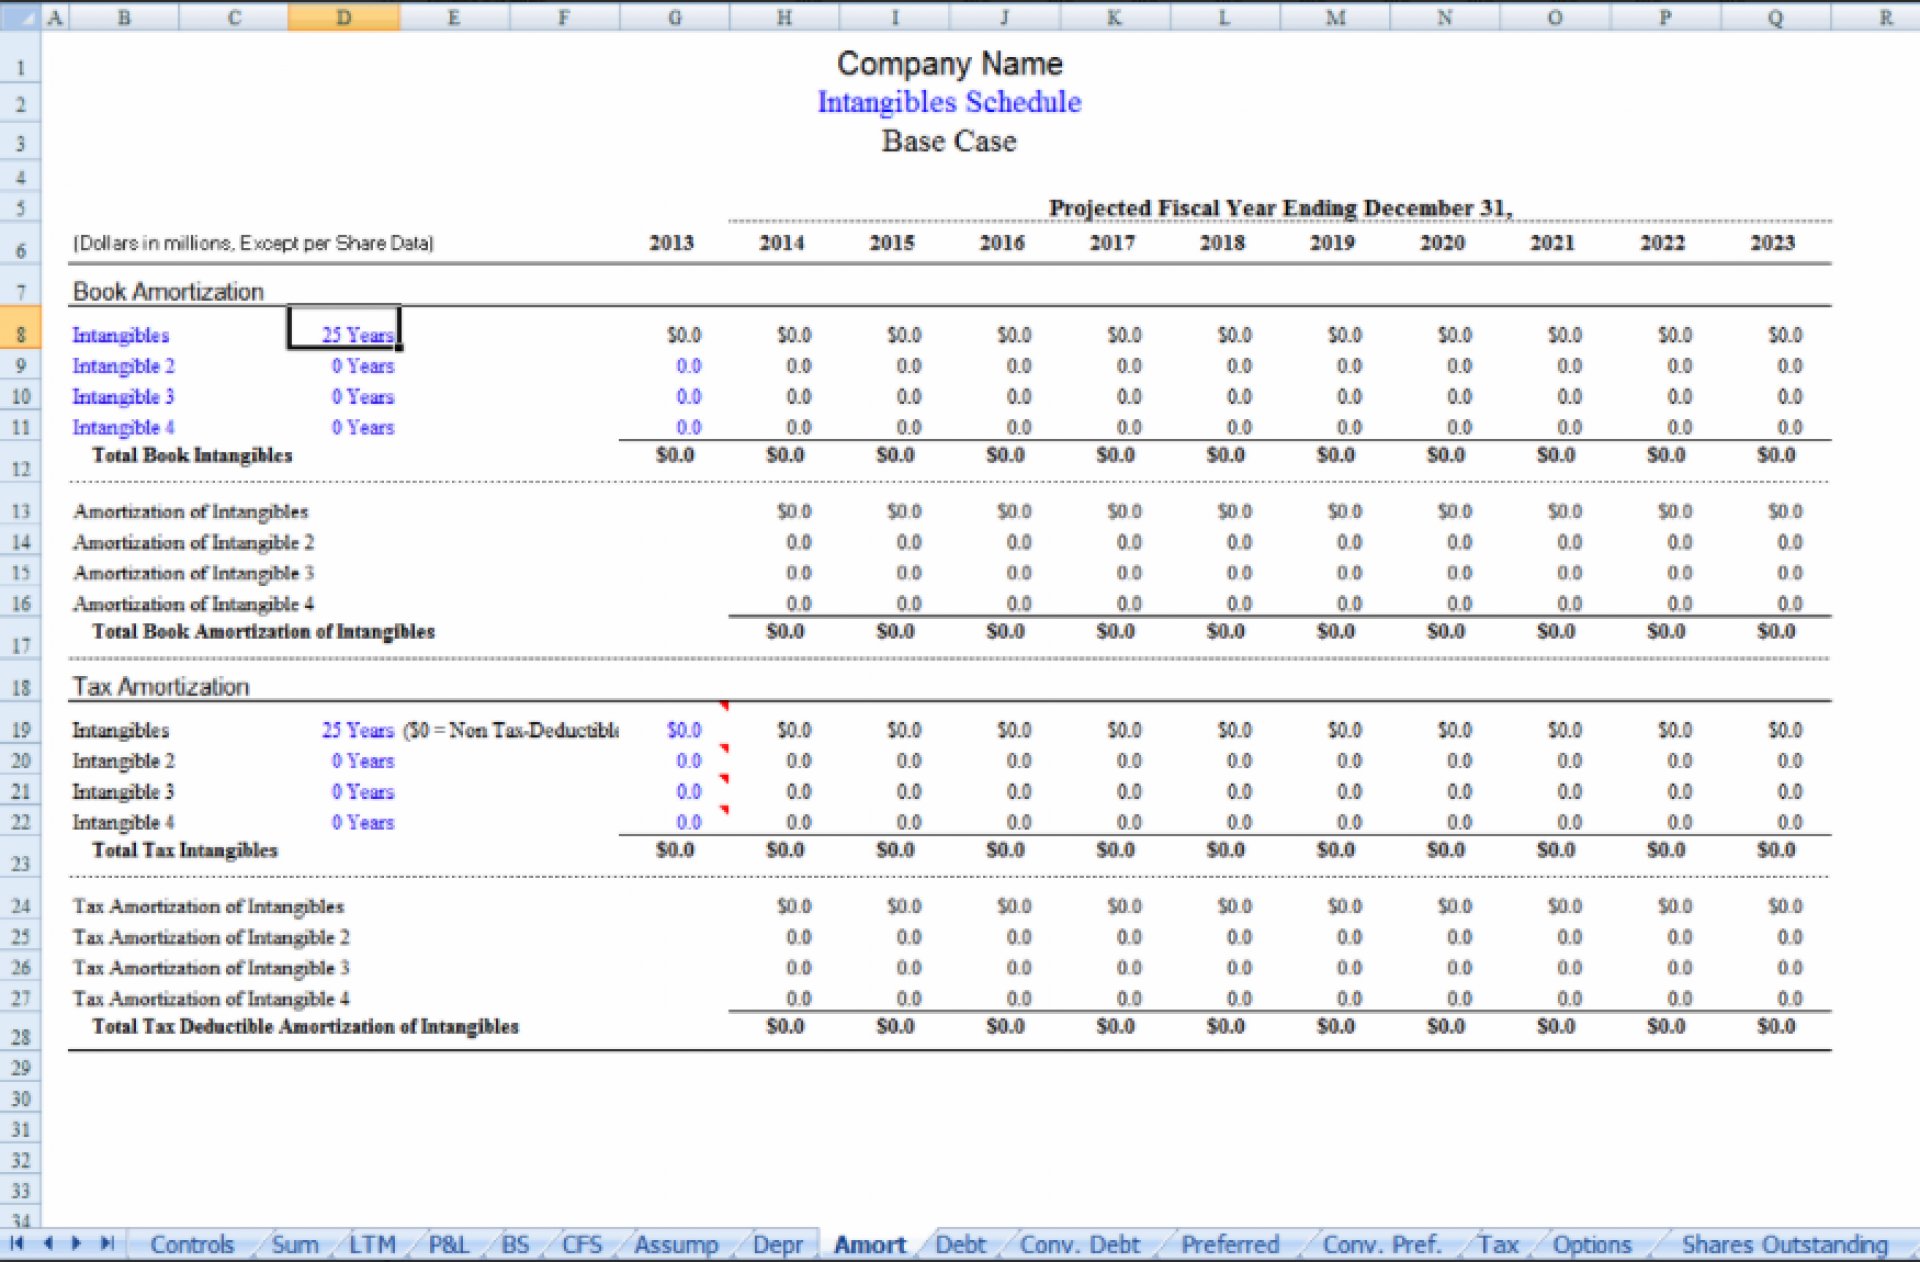
Task: Select the active Amort sheet tab
Action: point(870,1245)
